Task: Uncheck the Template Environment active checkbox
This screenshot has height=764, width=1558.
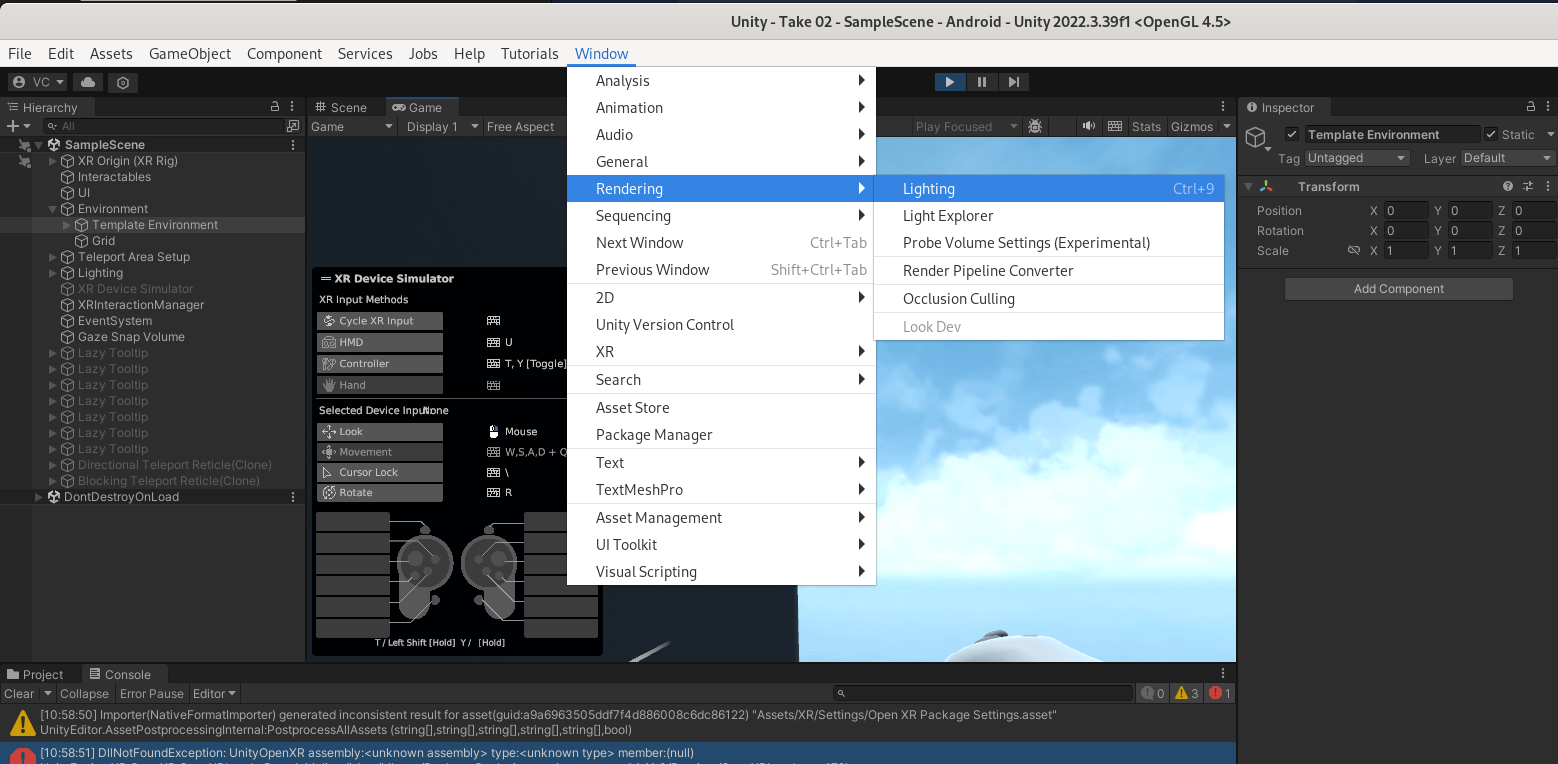Action: [x=1292, y=135]
